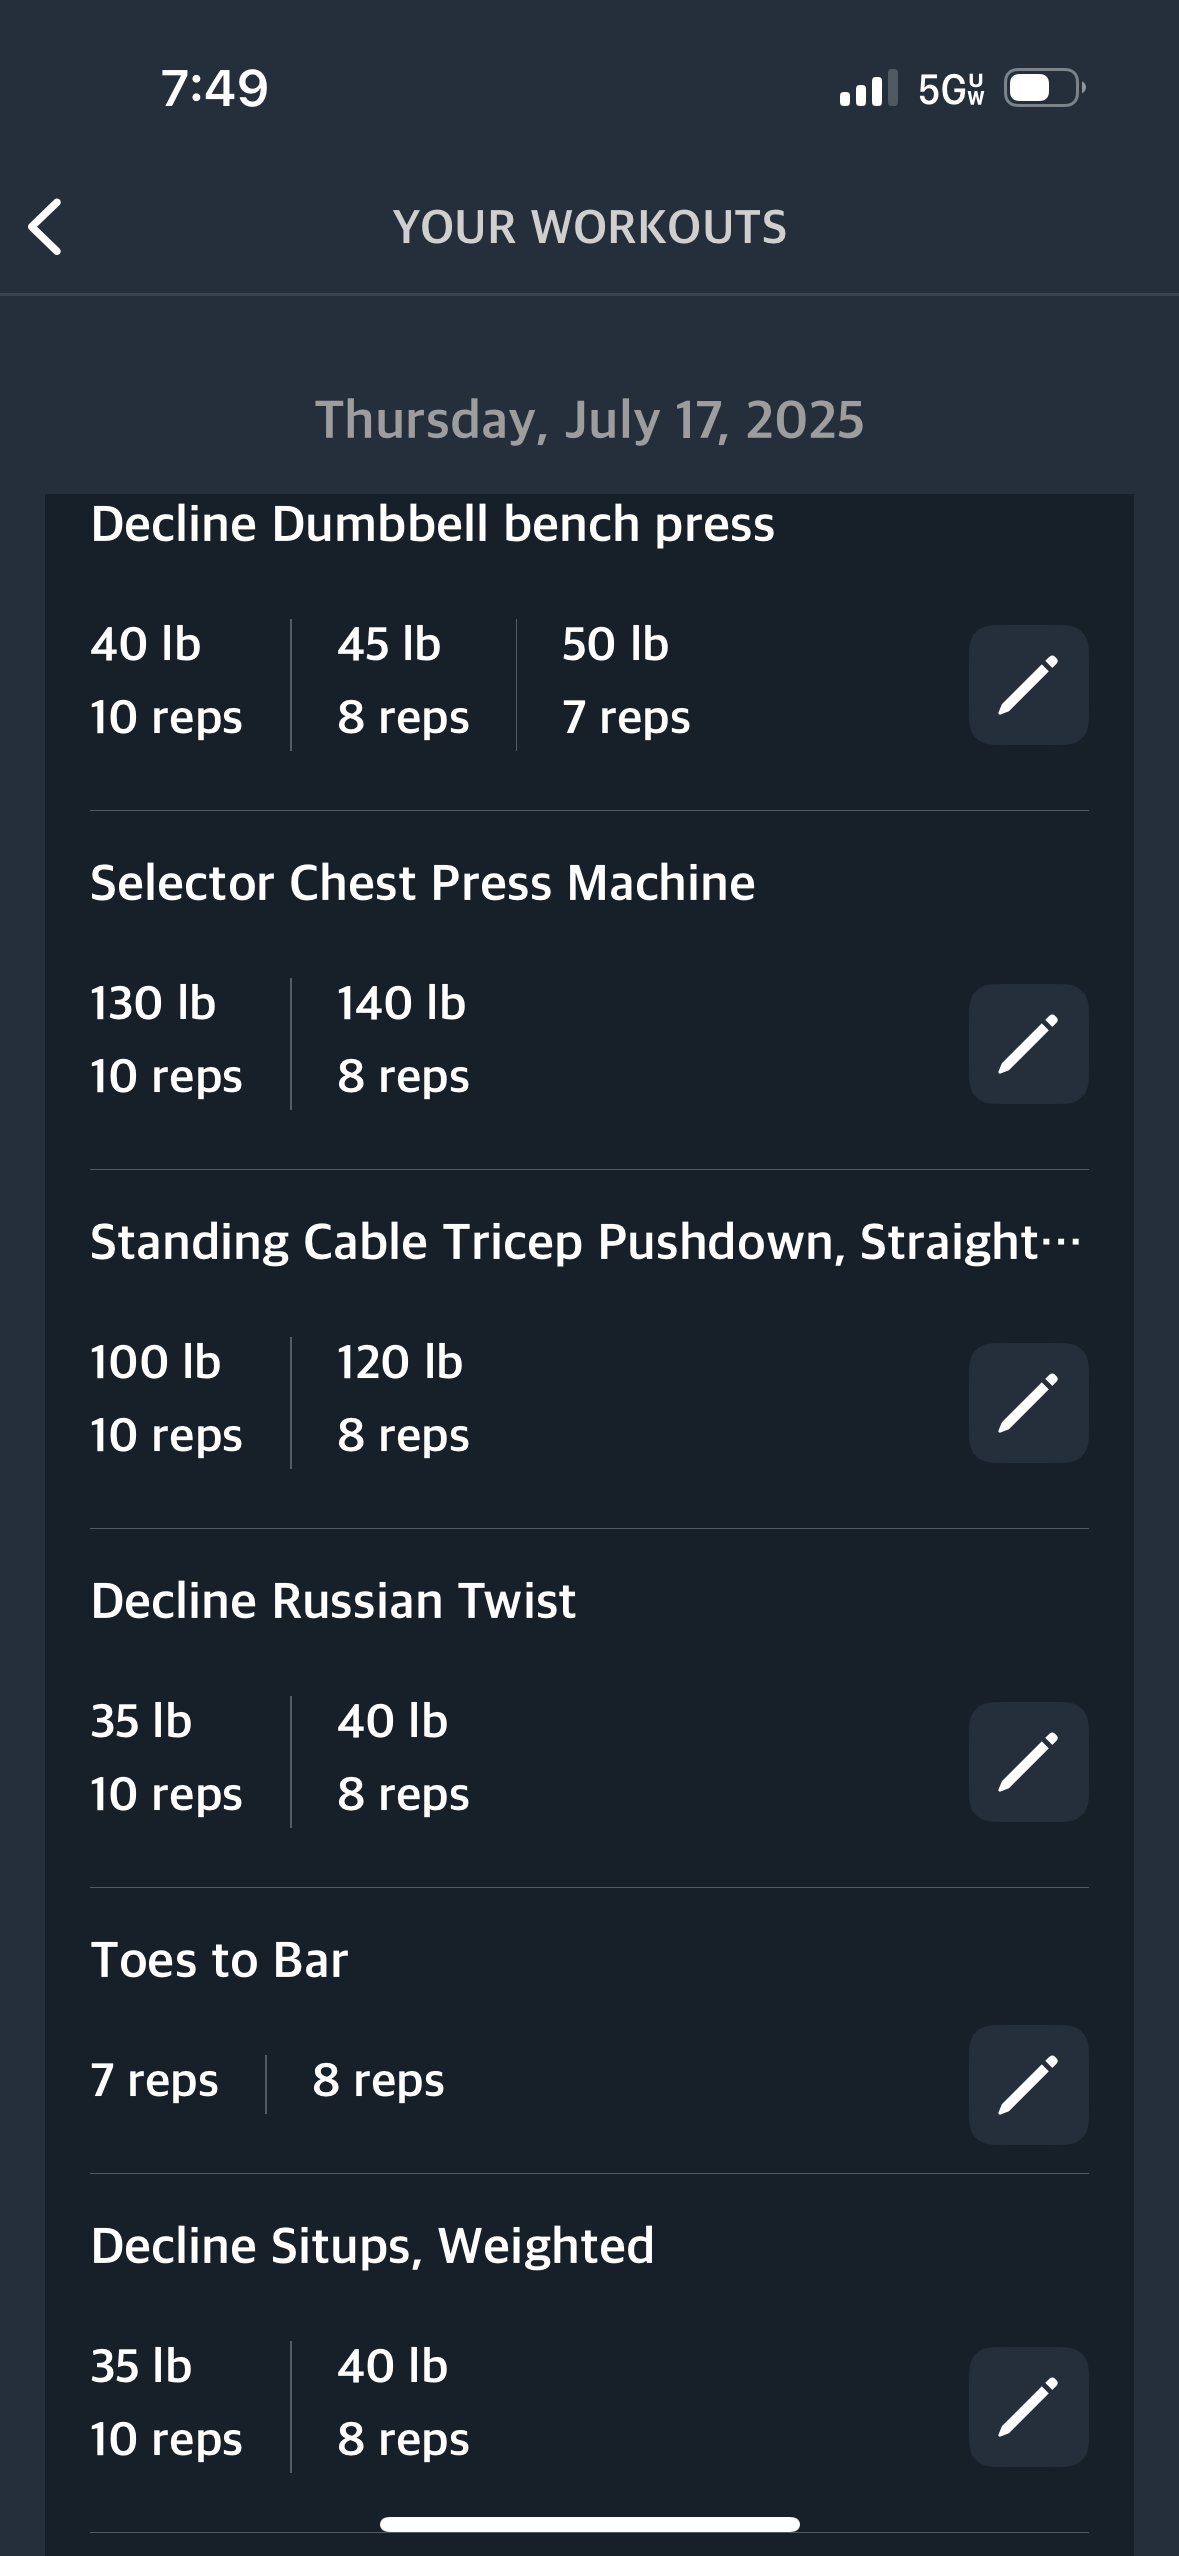Tap the home indicator bar at the bottom
The height and width of the screenshot is (2556, 1179).
589,2524
